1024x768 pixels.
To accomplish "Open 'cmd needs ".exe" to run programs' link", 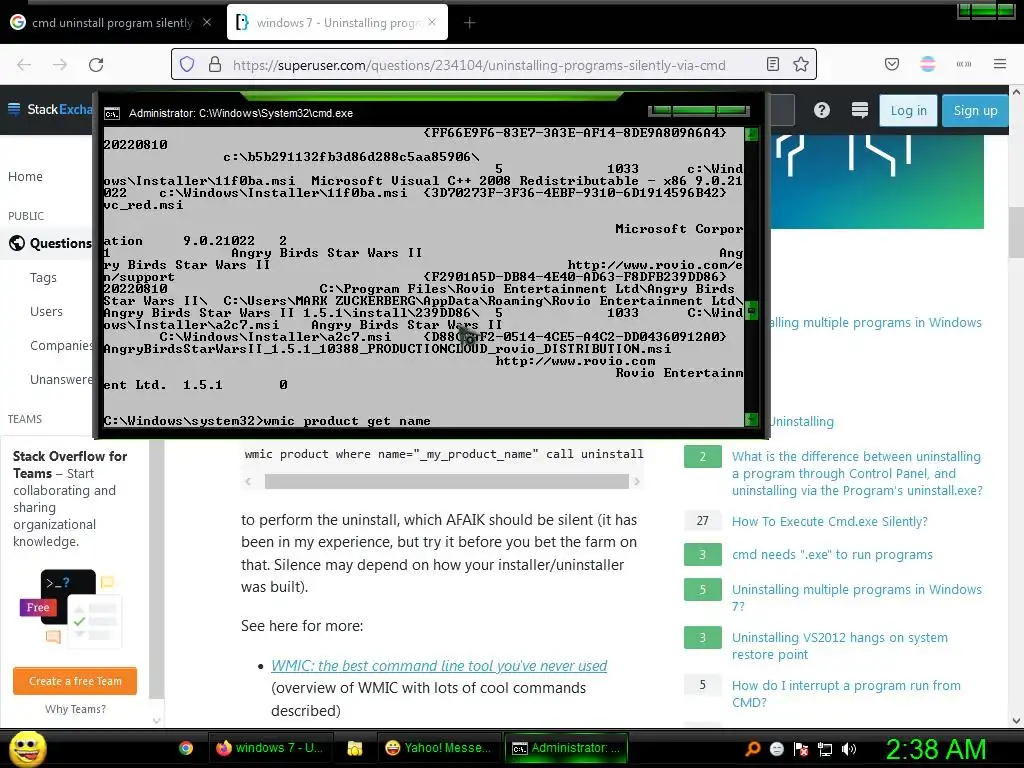I will coord(832,554).
